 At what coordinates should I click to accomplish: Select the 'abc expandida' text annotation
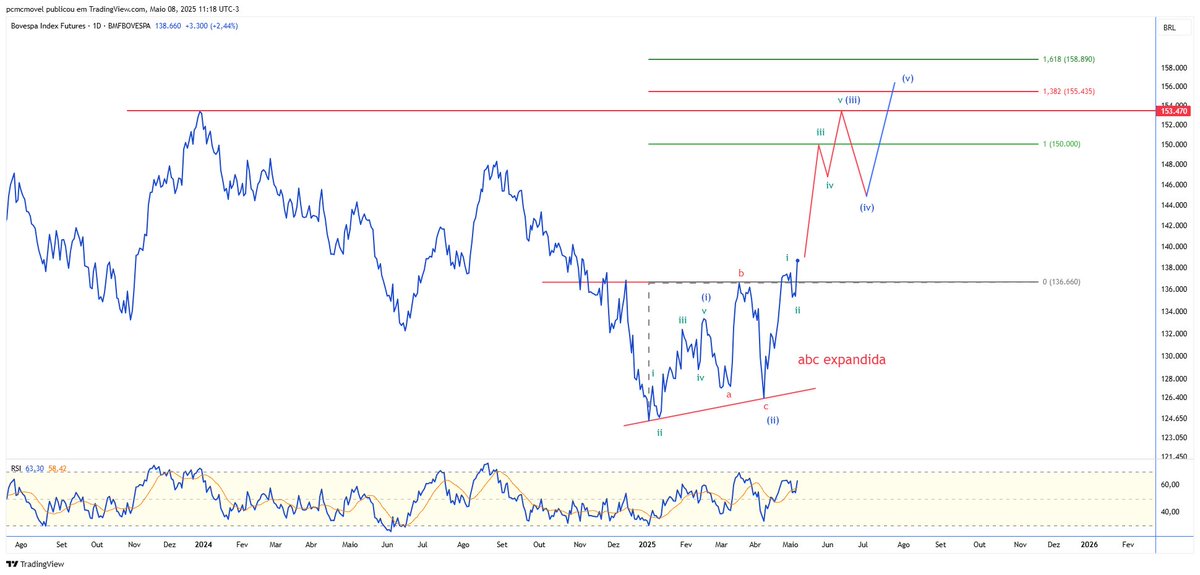(841, 359)
